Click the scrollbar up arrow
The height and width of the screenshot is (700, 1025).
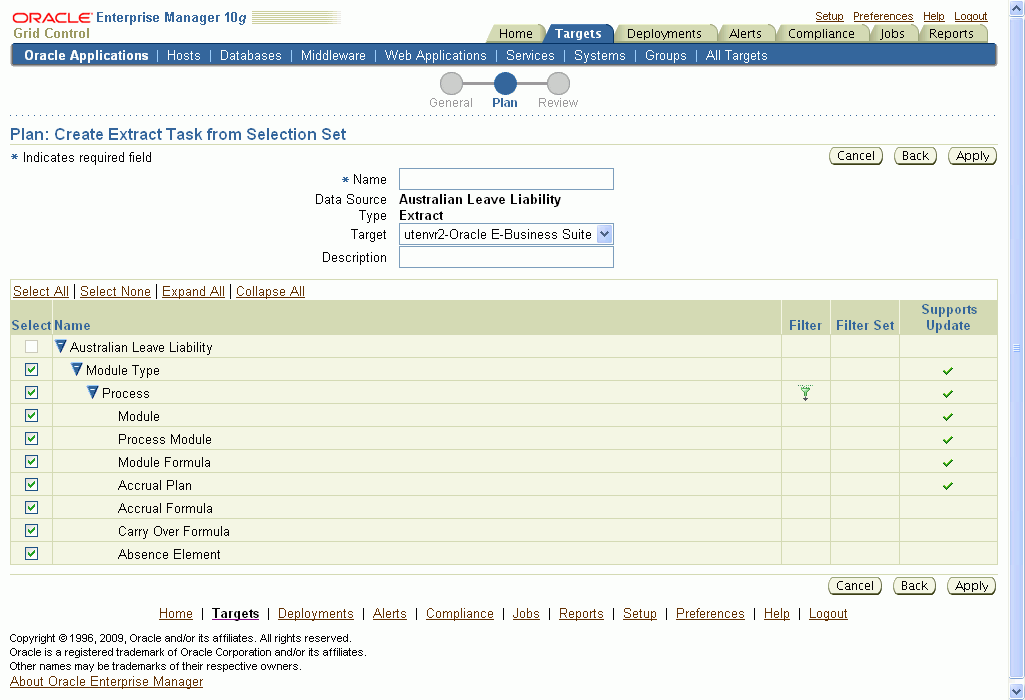click(x=1017, y=8)
